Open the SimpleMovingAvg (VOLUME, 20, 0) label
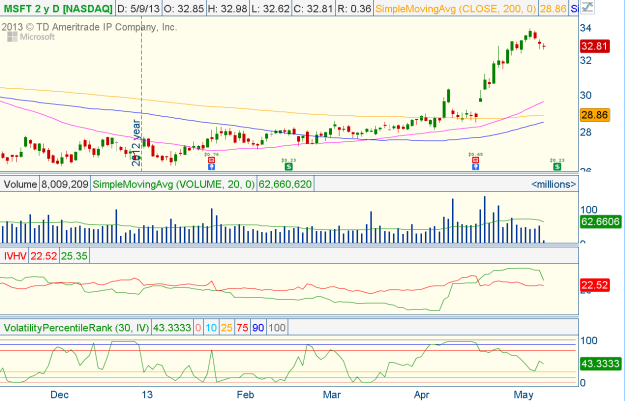The image size is (625, 401). pyautogui.click(x=174, y=184)
